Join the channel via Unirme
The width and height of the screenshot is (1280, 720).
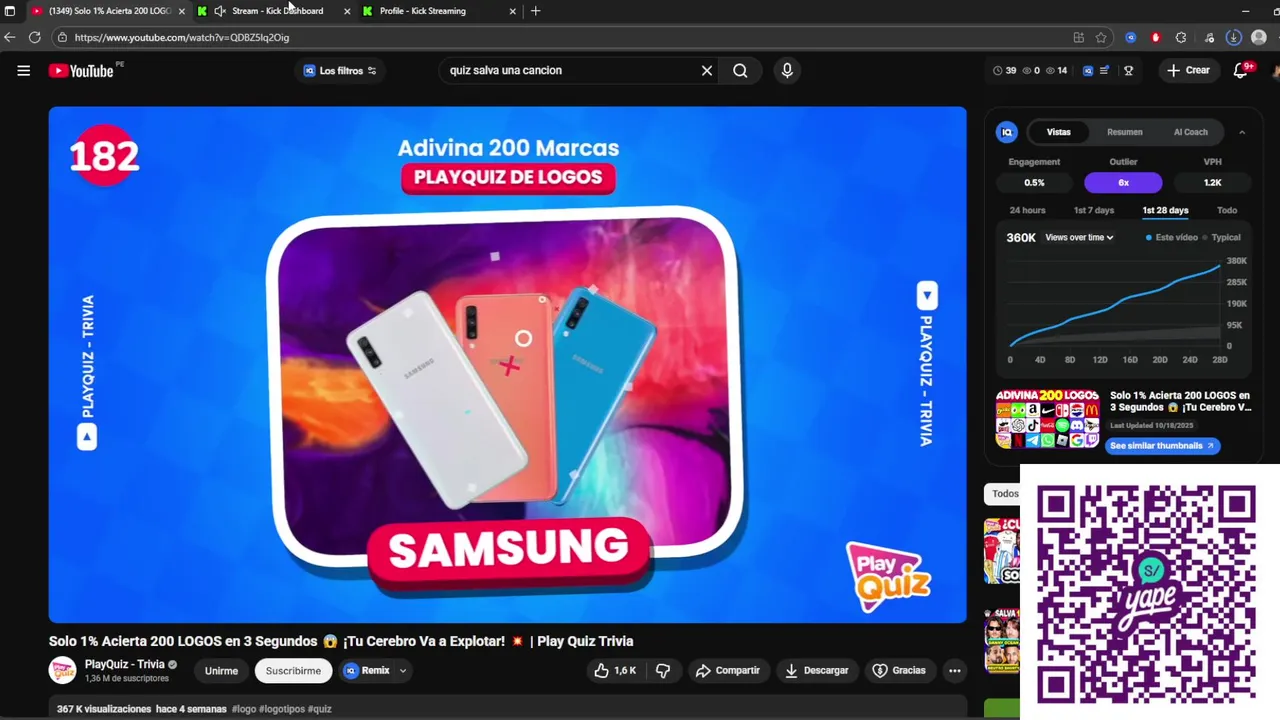[221, 671]
